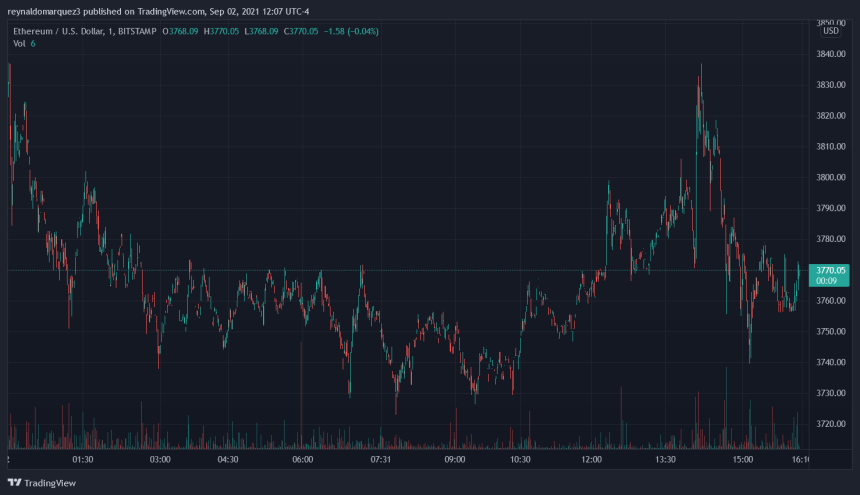Click the 3800.00 price axis label
860x495 pixels.
click(x=830, y=177)
